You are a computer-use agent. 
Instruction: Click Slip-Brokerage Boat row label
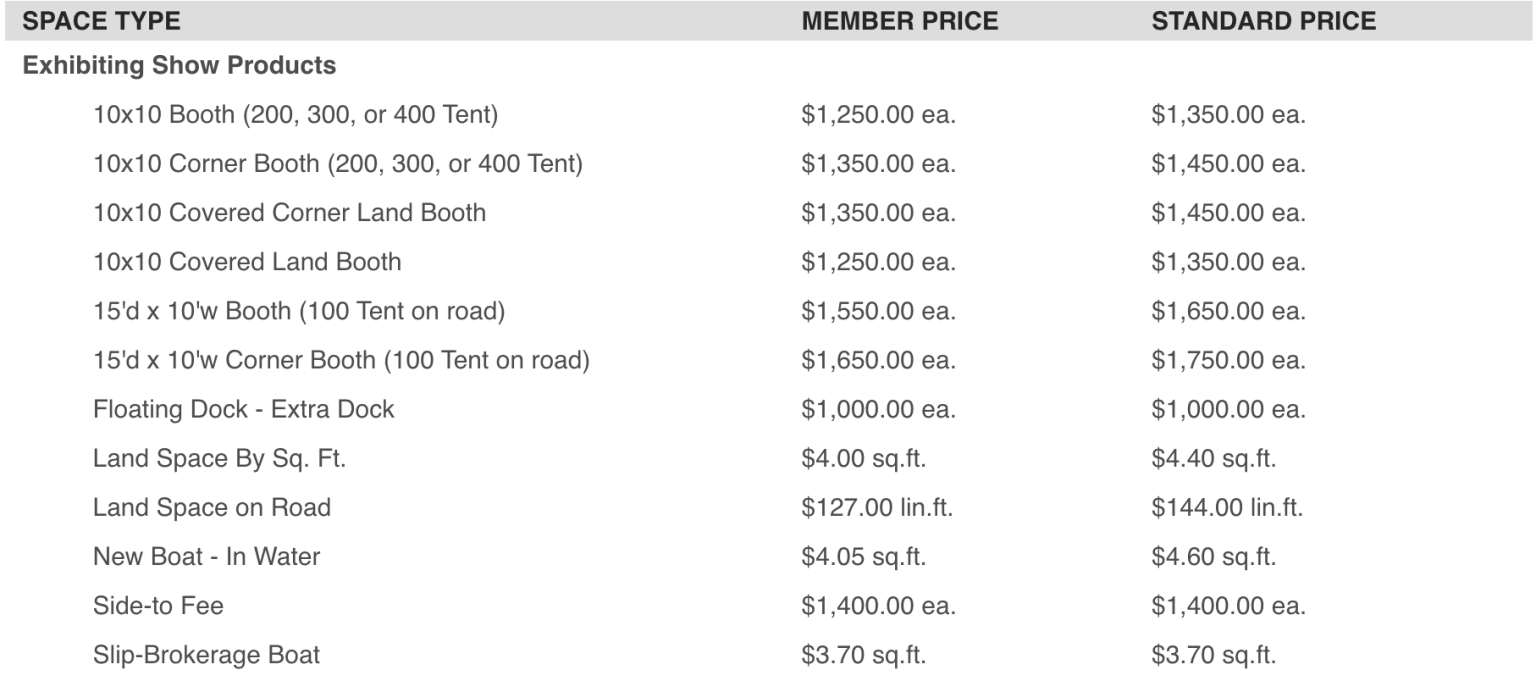[207, 655]
